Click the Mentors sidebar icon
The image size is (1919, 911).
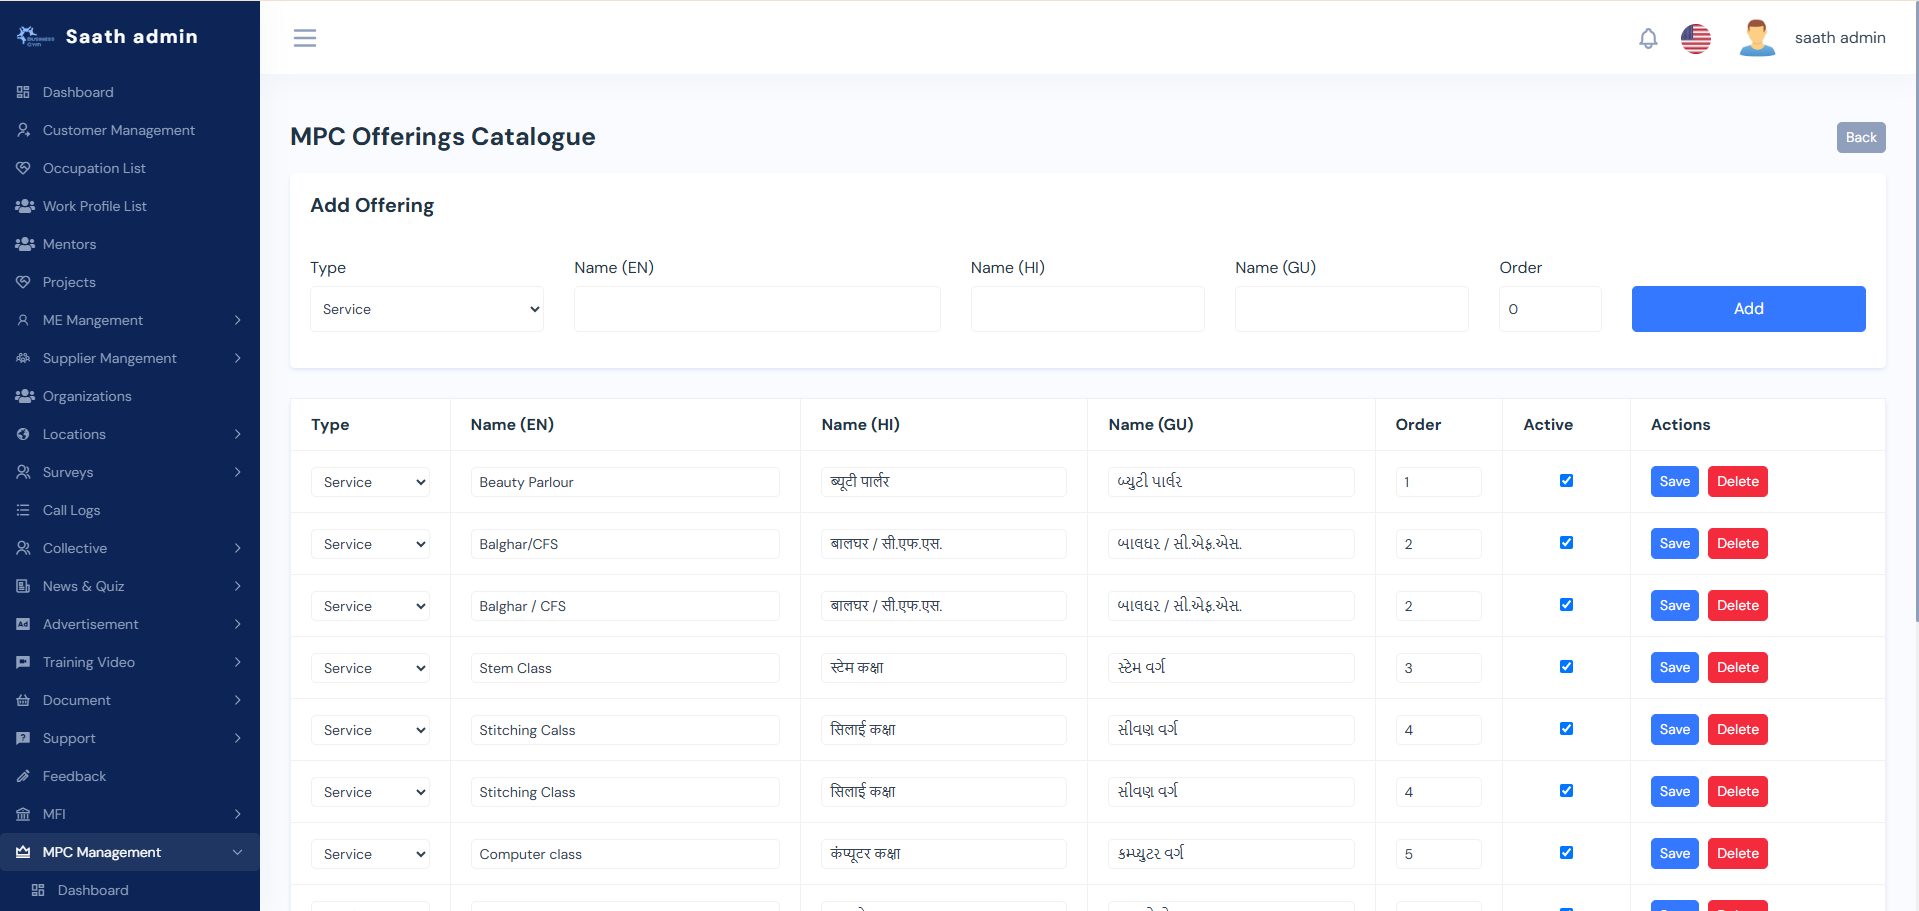(x=24, y=244)
